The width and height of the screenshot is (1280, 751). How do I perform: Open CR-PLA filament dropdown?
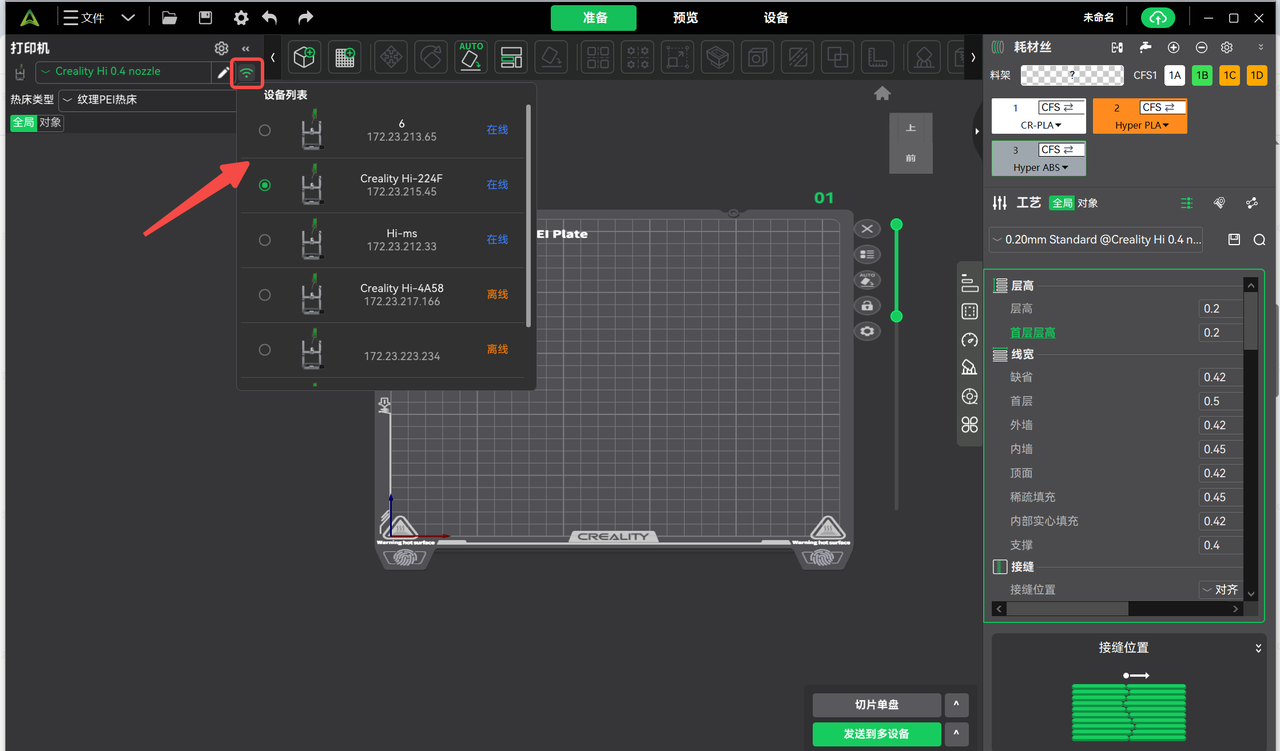(1041, 125)
